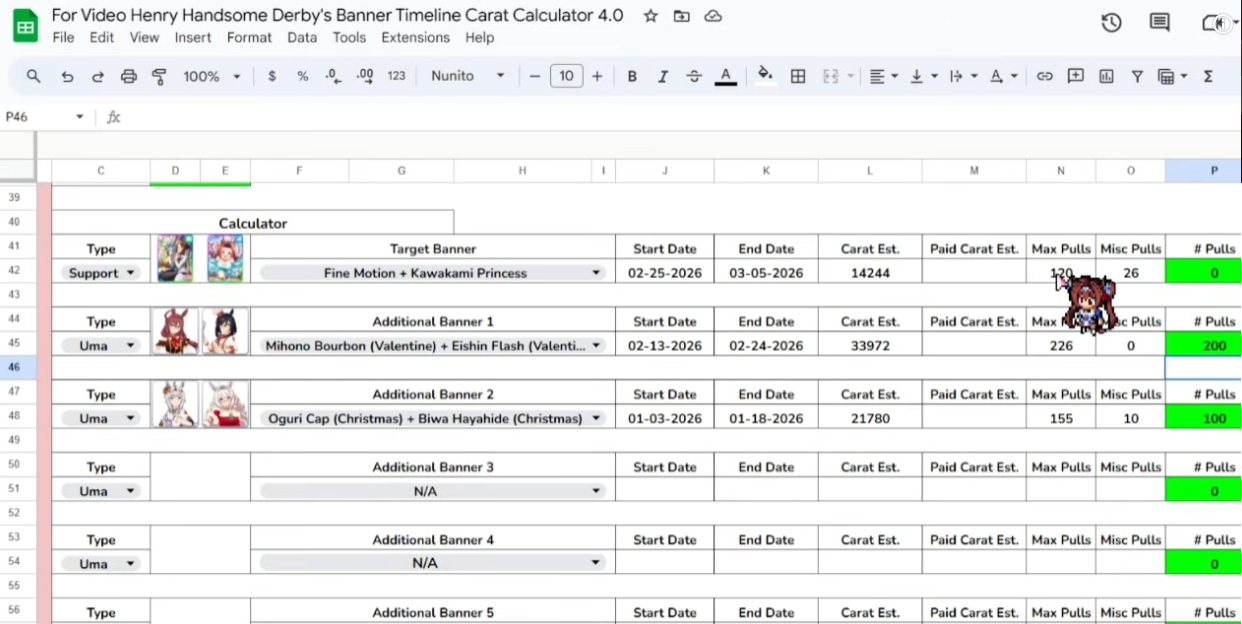This screenshot has width=1242, height=624.
Task: Open the text color picker
Action: (x=726, y=76)
